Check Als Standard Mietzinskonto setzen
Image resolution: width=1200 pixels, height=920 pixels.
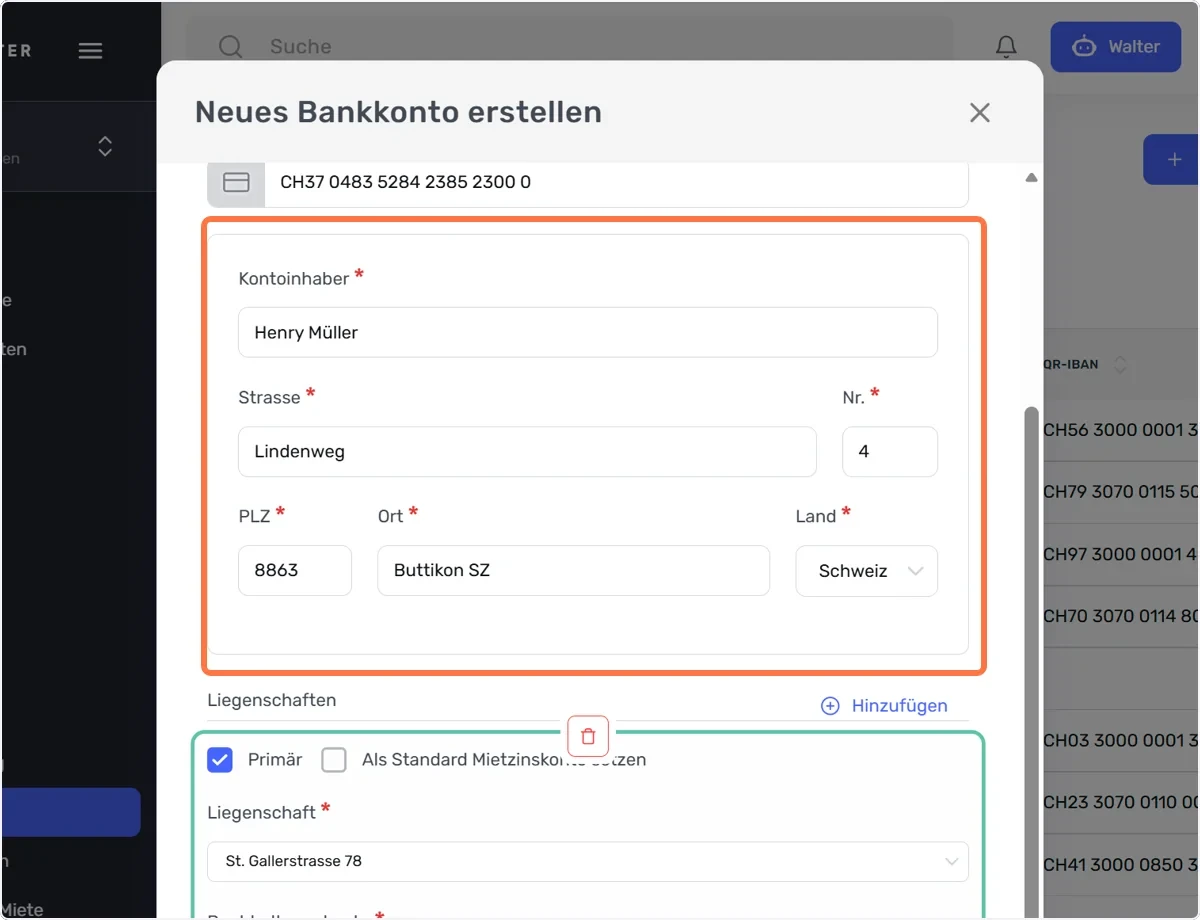point(334,760)
